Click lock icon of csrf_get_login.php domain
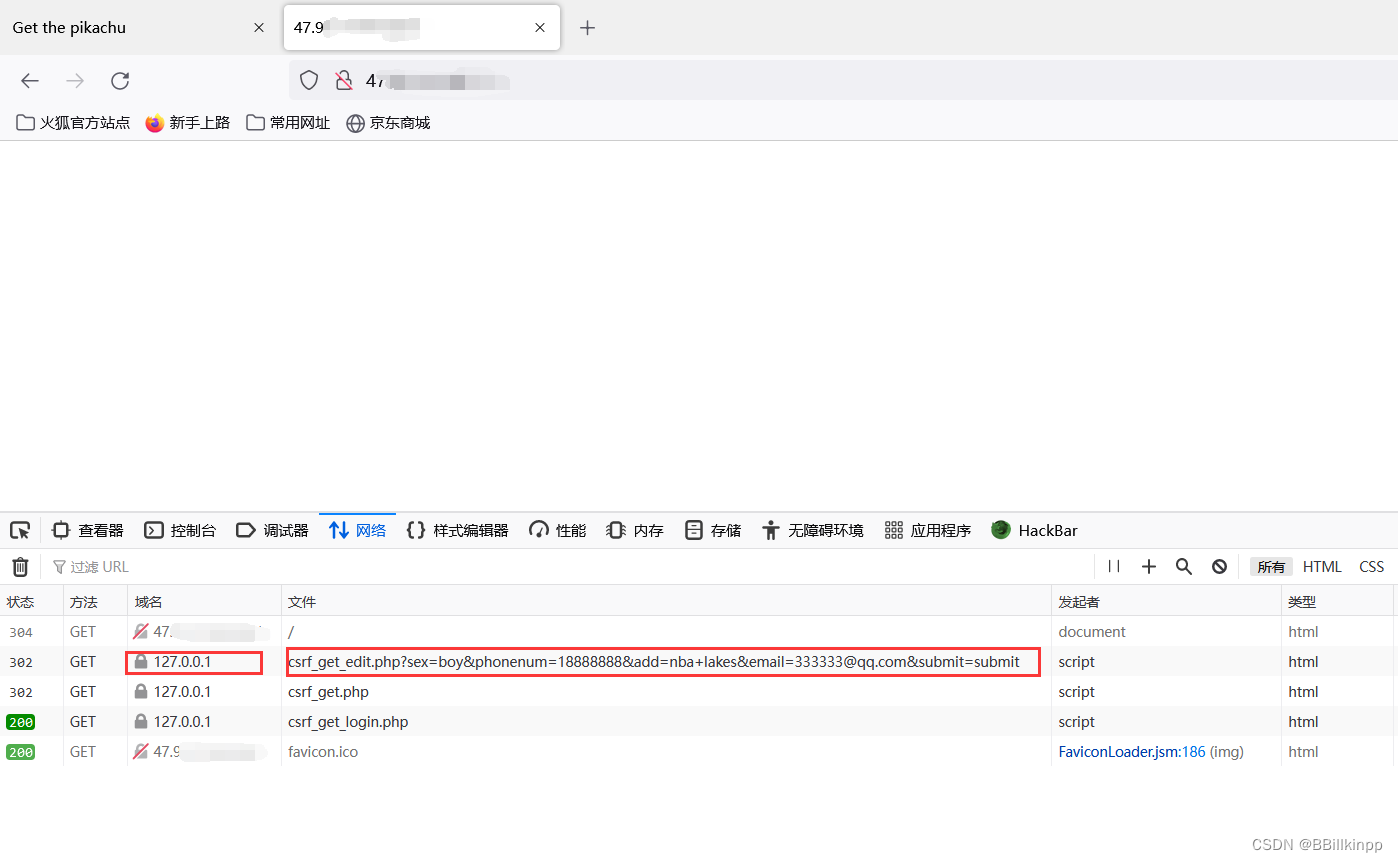The height and width of the screenshot is (862, 1398). click(x=141, y=722)
